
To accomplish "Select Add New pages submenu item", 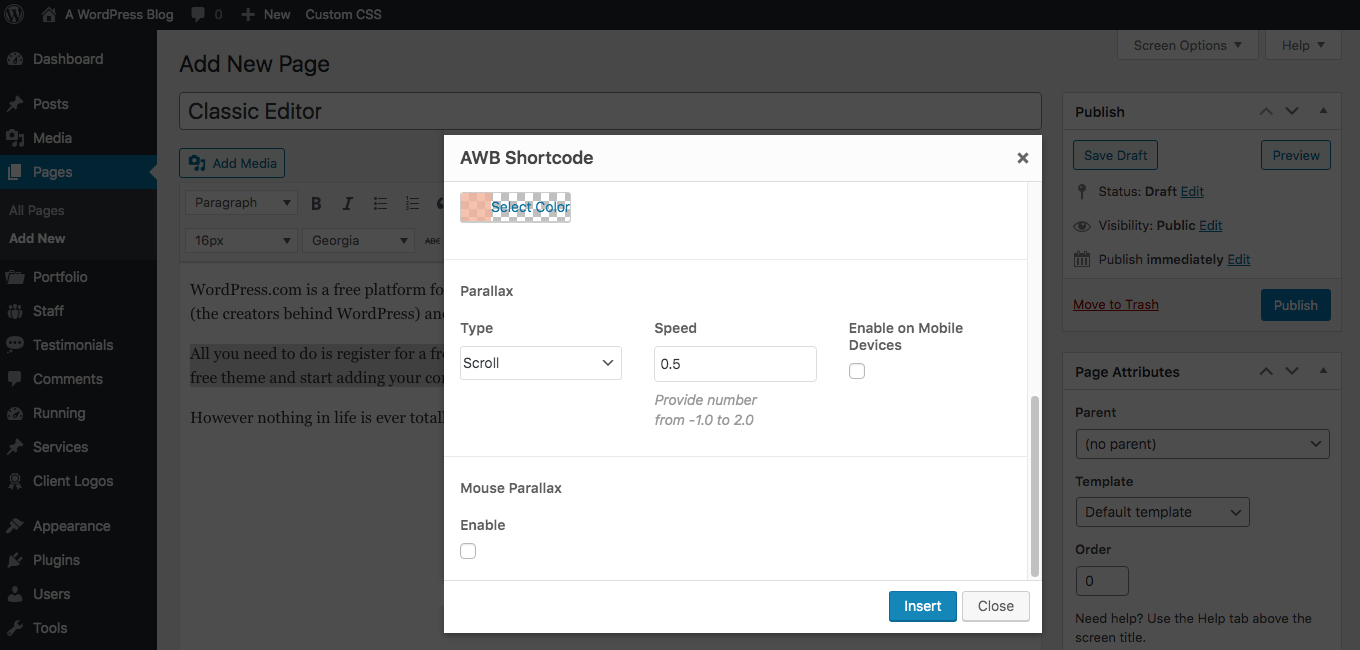I will (37, 239).
